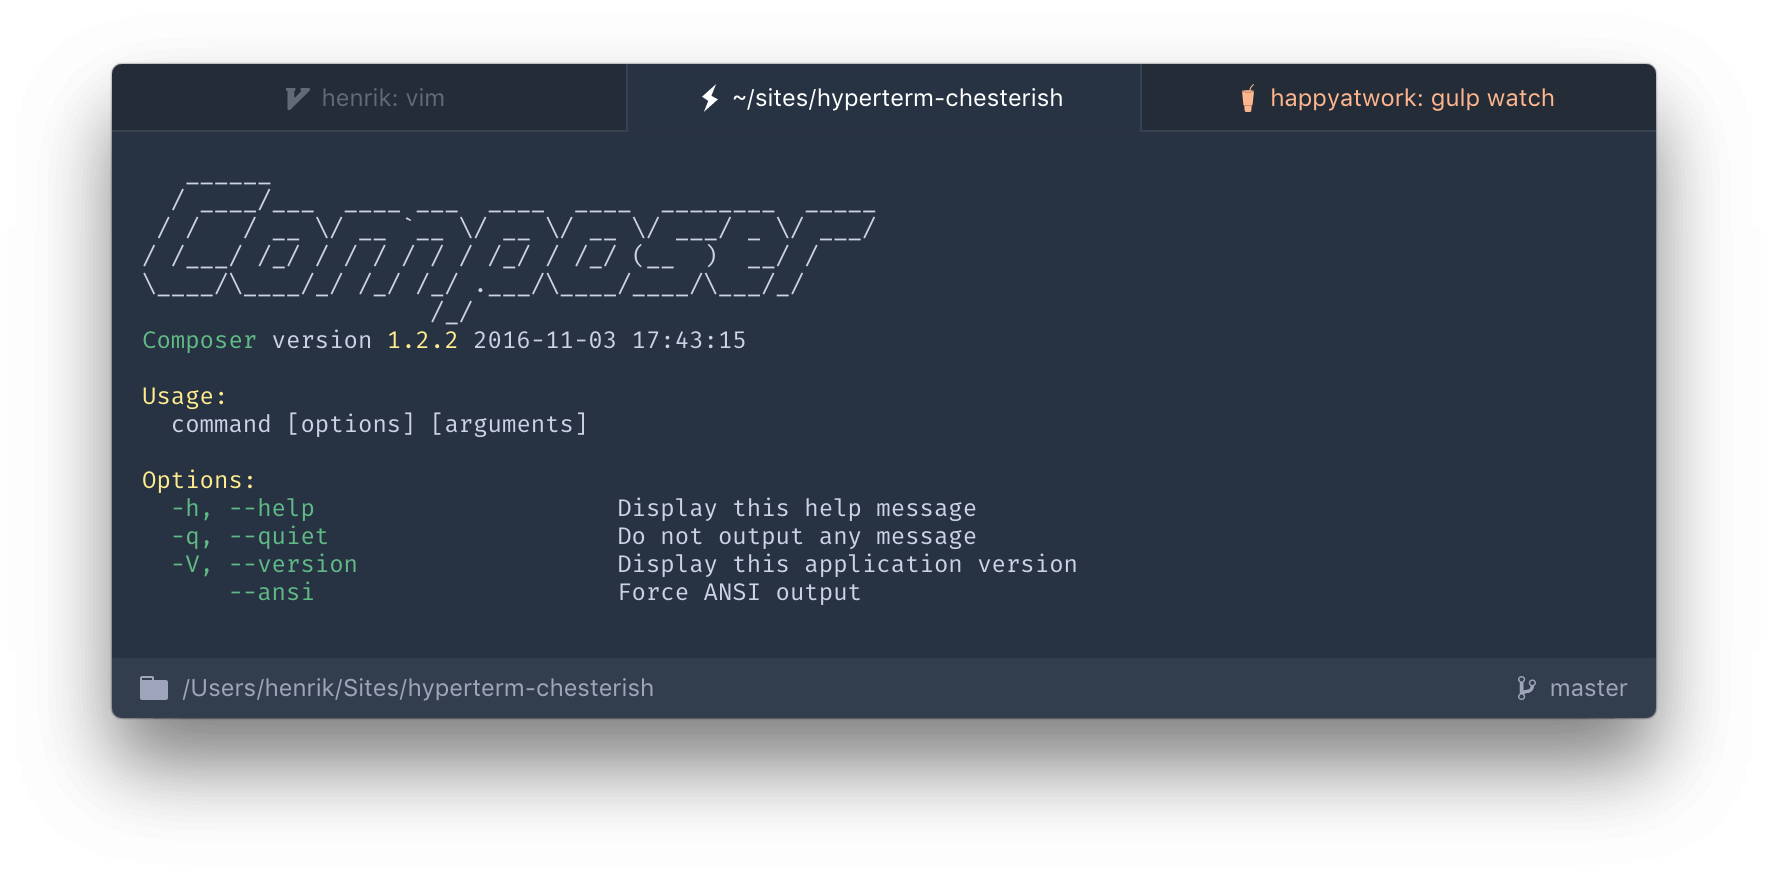
Task: Click the folder icon in the status bar
Action: tap(154, 688)
